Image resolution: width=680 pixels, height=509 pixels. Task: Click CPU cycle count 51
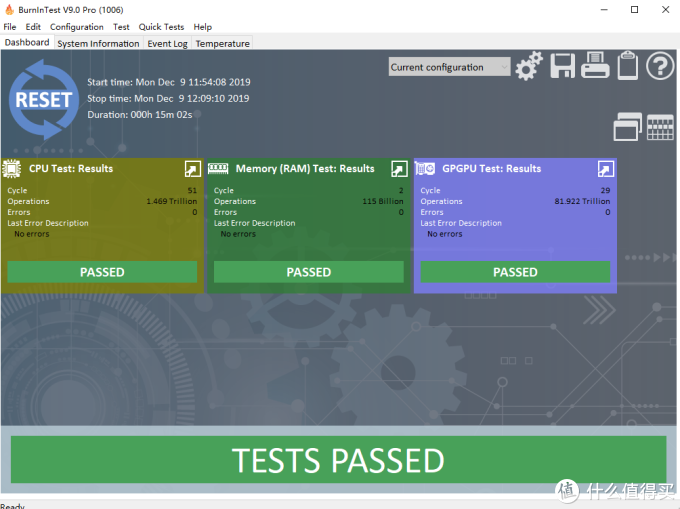(x=192, y=190)
